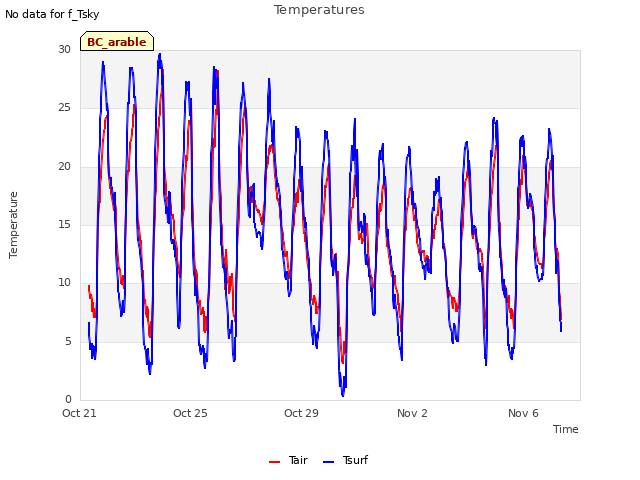Click the Temperatures chart title
This screenshot has width=640, height=480.
point(319,10)
